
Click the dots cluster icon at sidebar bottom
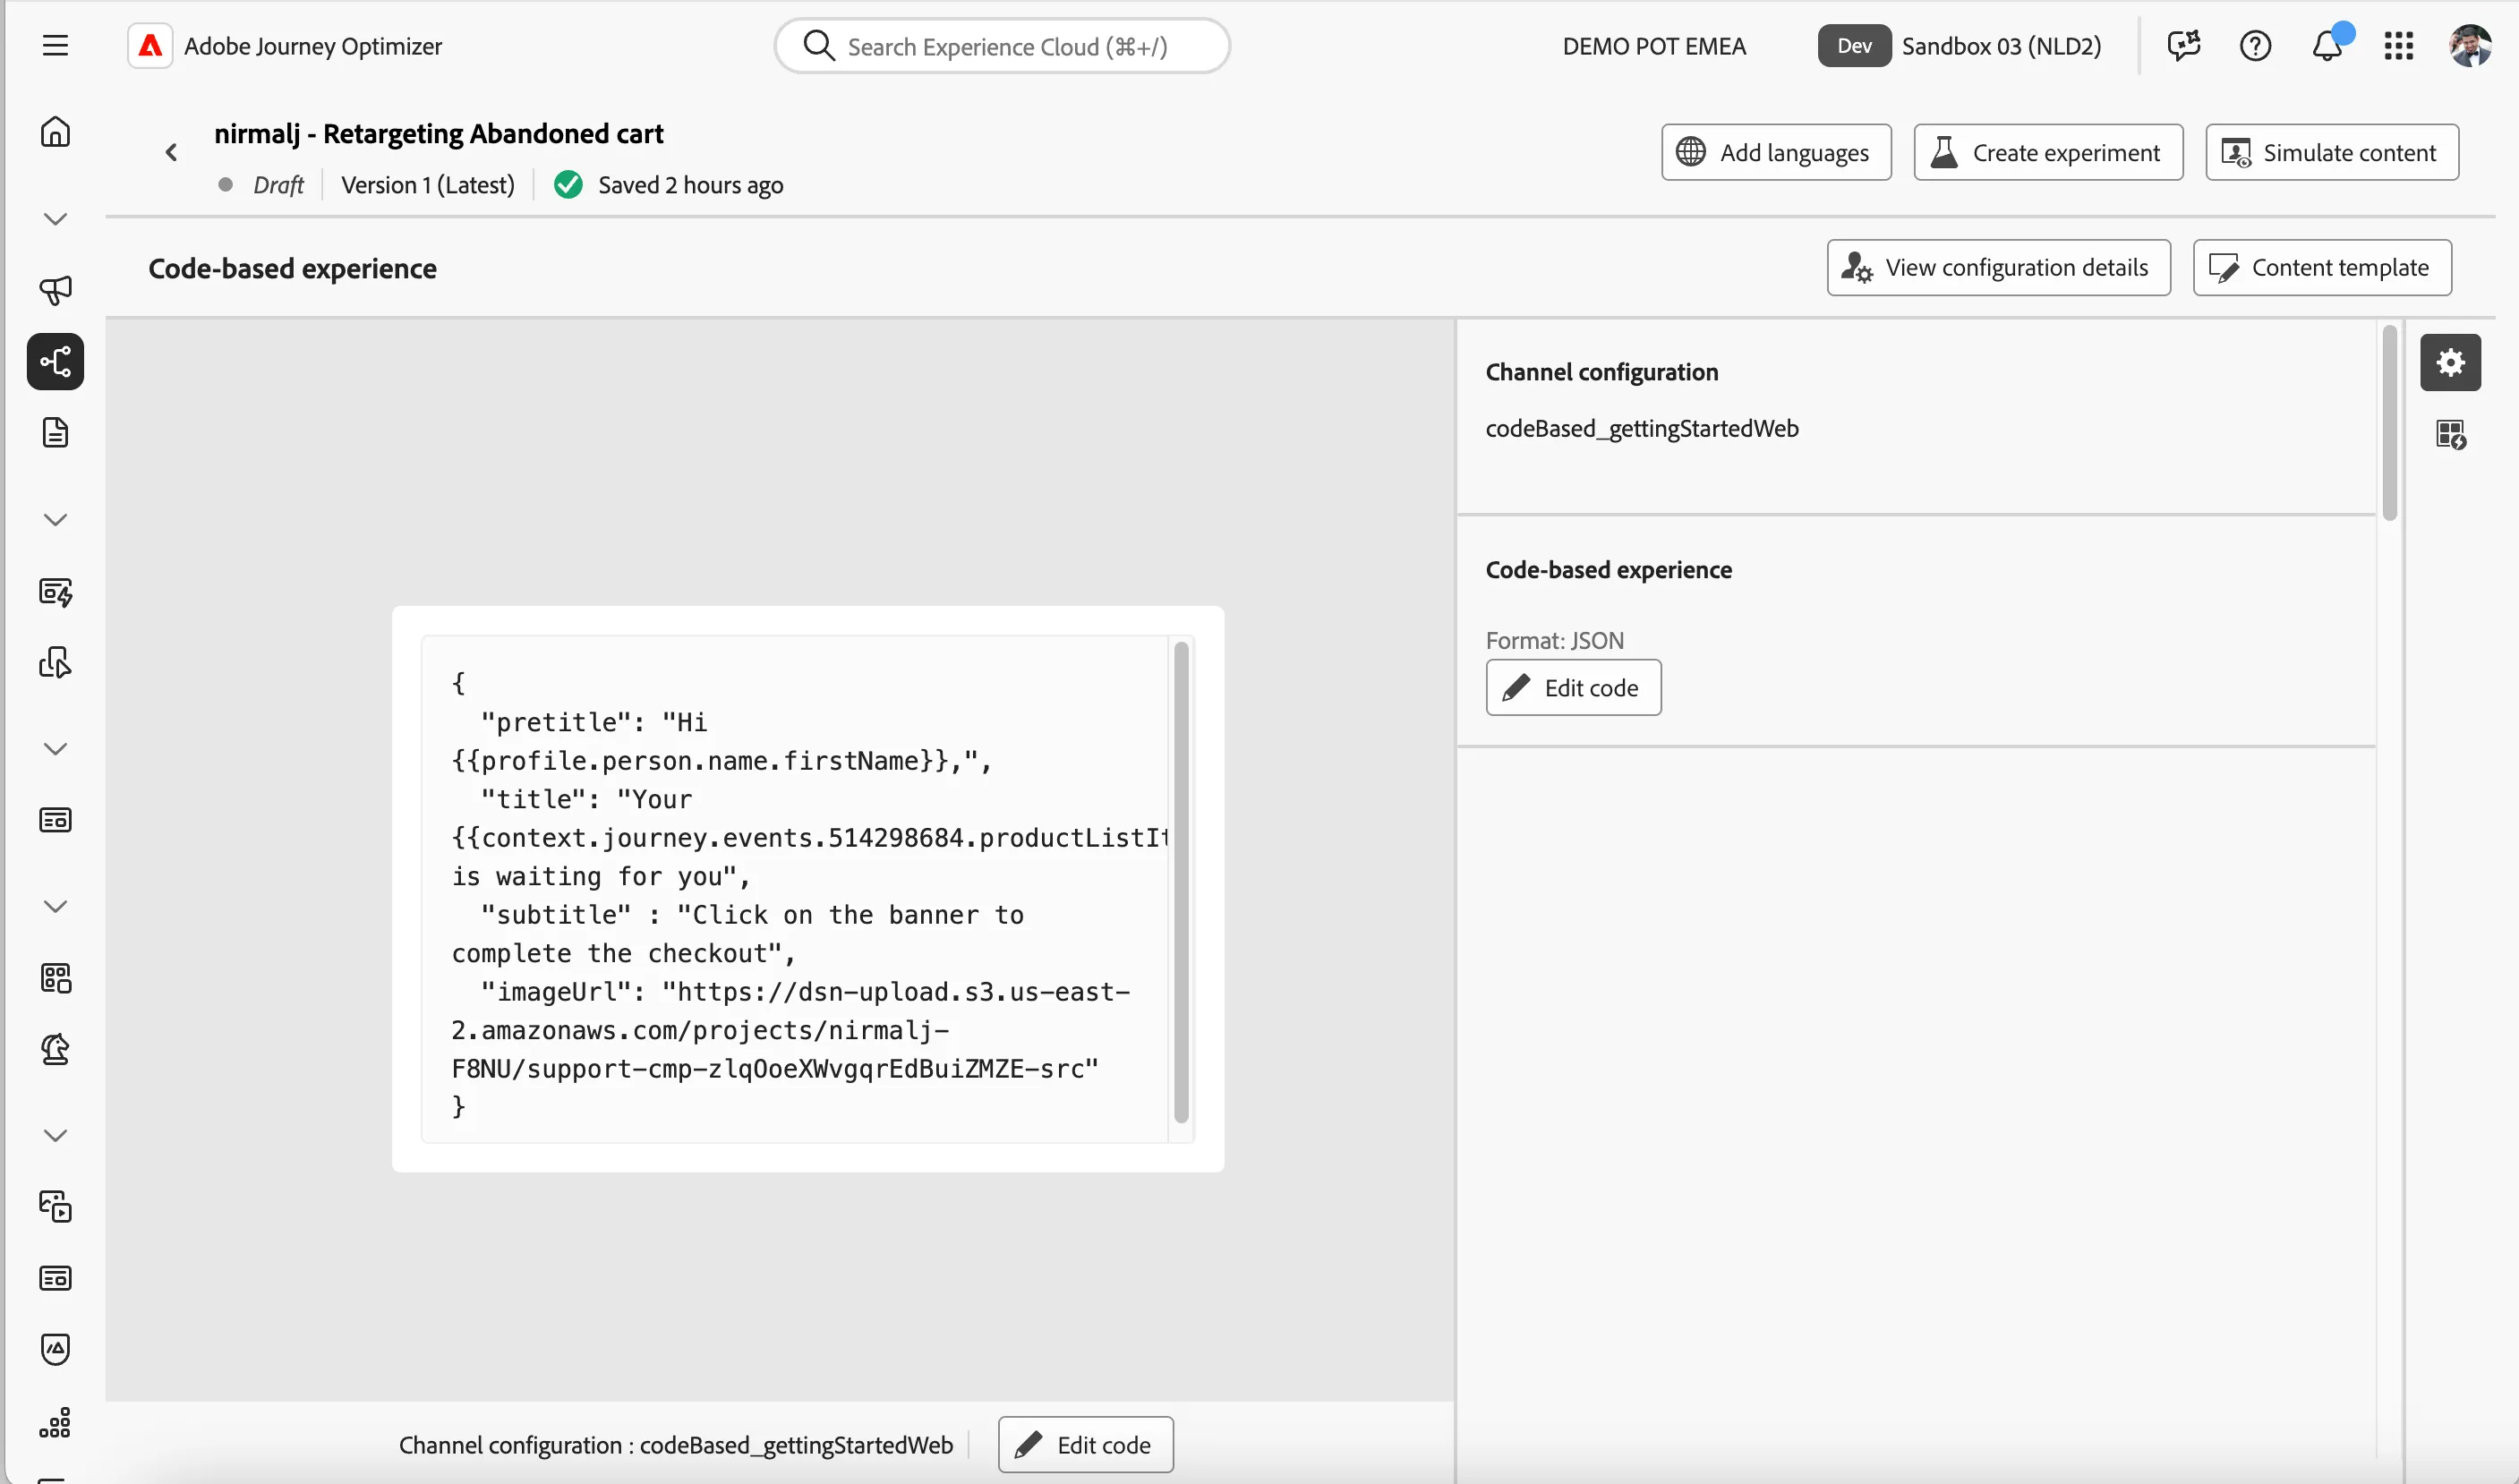55,1423
